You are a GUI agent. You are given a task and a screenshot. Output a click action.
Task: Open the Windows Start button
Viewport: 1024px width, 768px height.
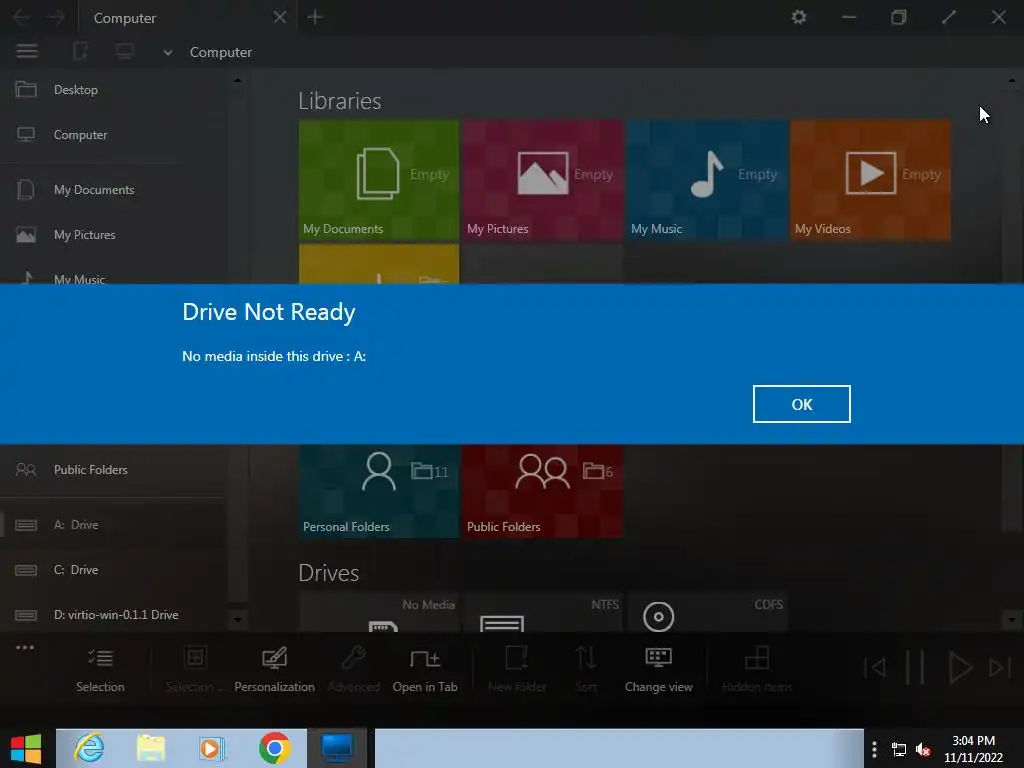[x=26, y=748]
